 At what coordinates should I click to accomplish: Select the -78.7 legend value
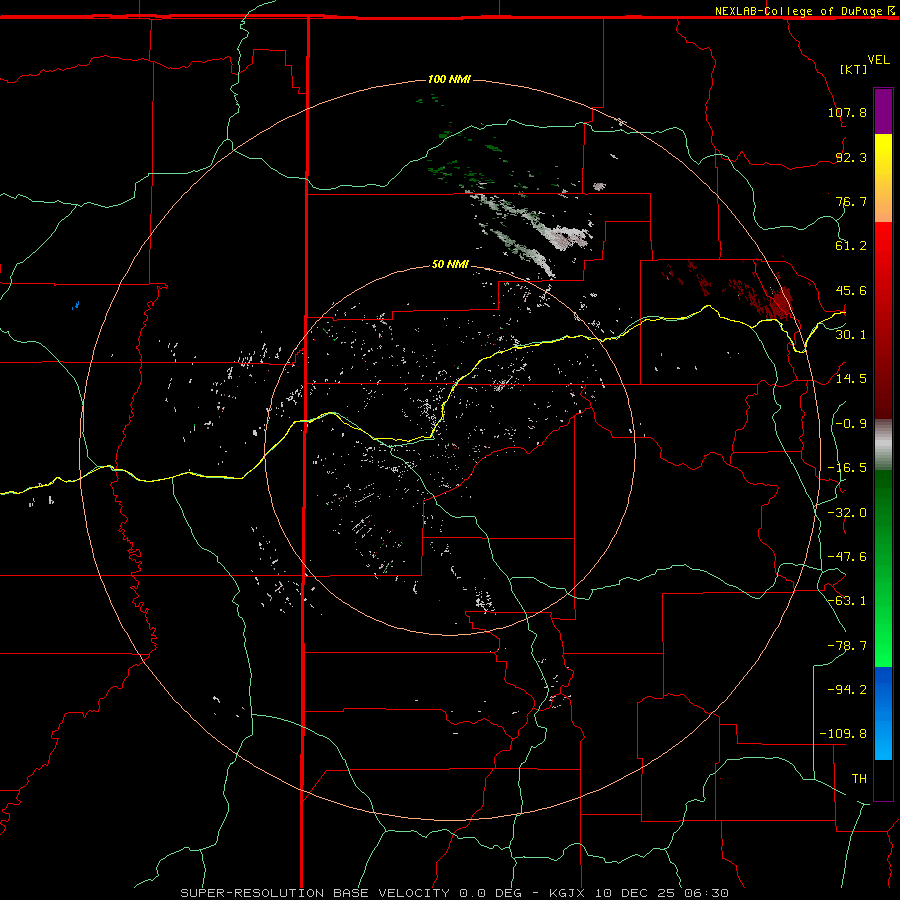click(x=847, y=646)
